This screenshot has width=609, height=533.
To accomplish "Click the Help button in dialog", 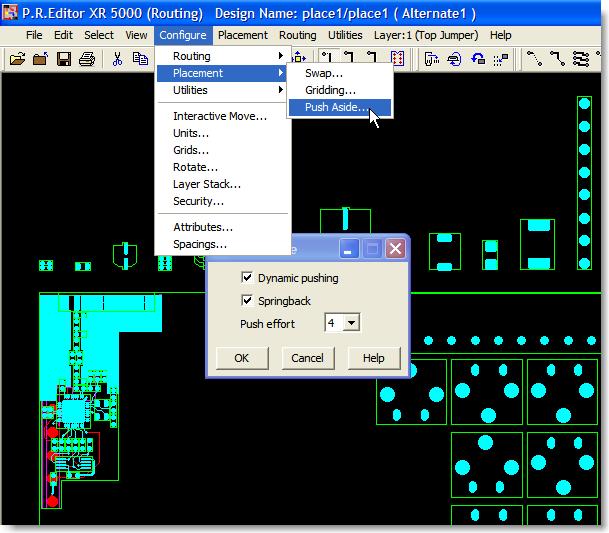I will tap(374, 358).
